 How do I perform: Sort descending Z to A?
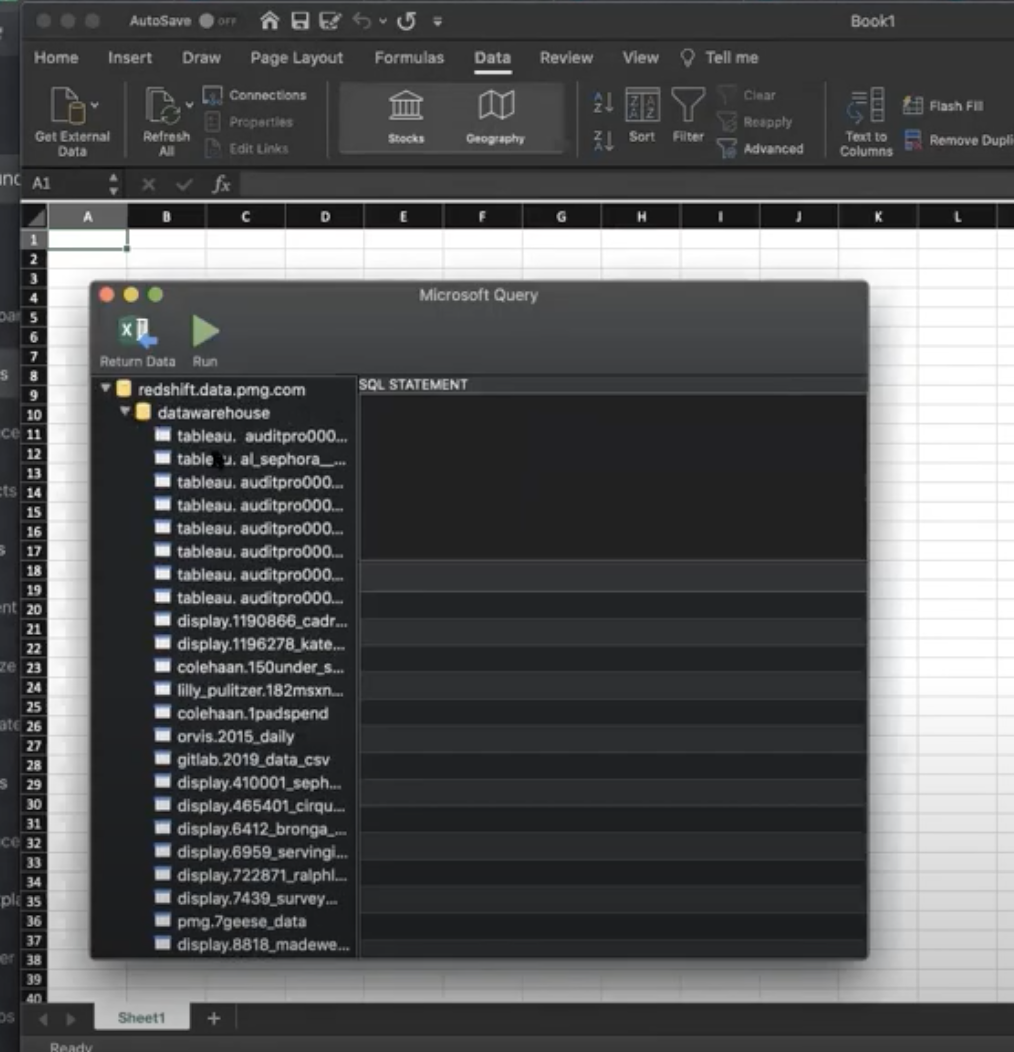click(603, 140)
